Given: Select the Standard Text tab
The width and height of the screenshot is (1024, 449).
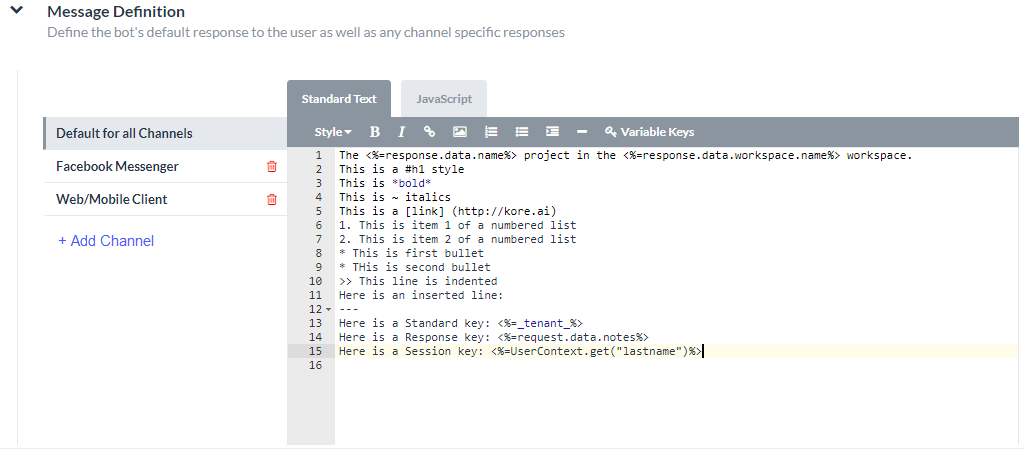Looking at the screenshot, I should pyautogui.click(x=339, y=99).
